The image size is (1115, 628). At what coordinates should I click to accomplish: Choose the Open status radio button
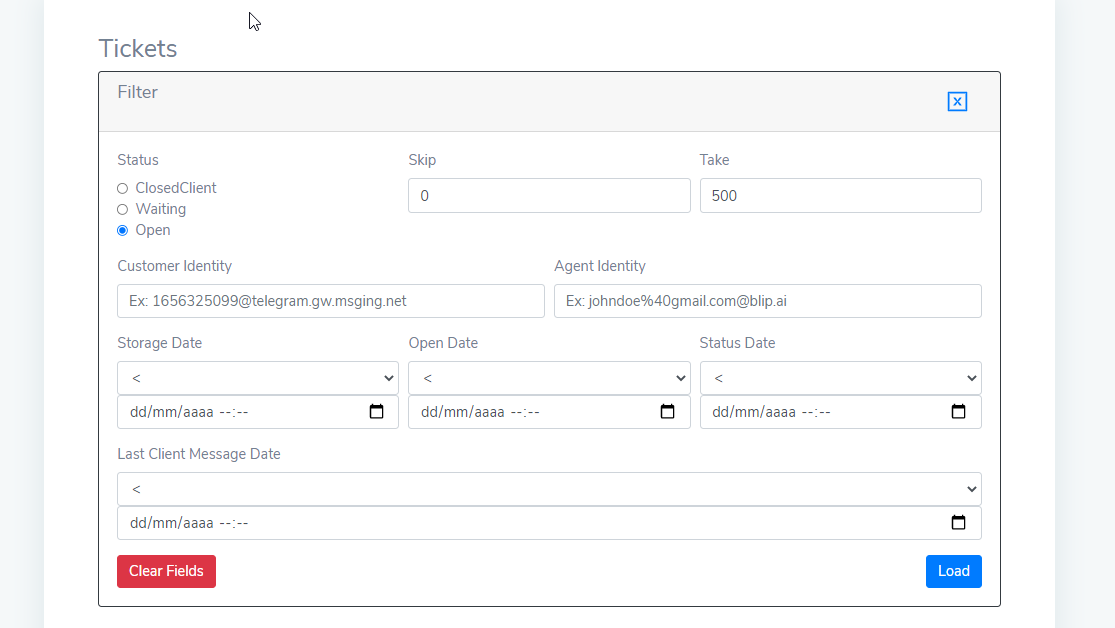122,230
